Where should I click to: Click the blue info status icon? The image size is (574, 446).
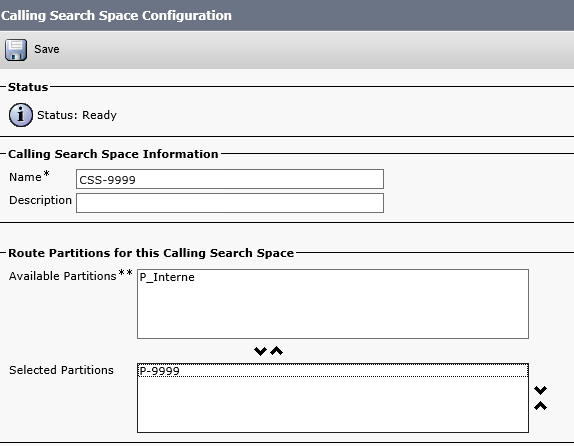[21, 115]
